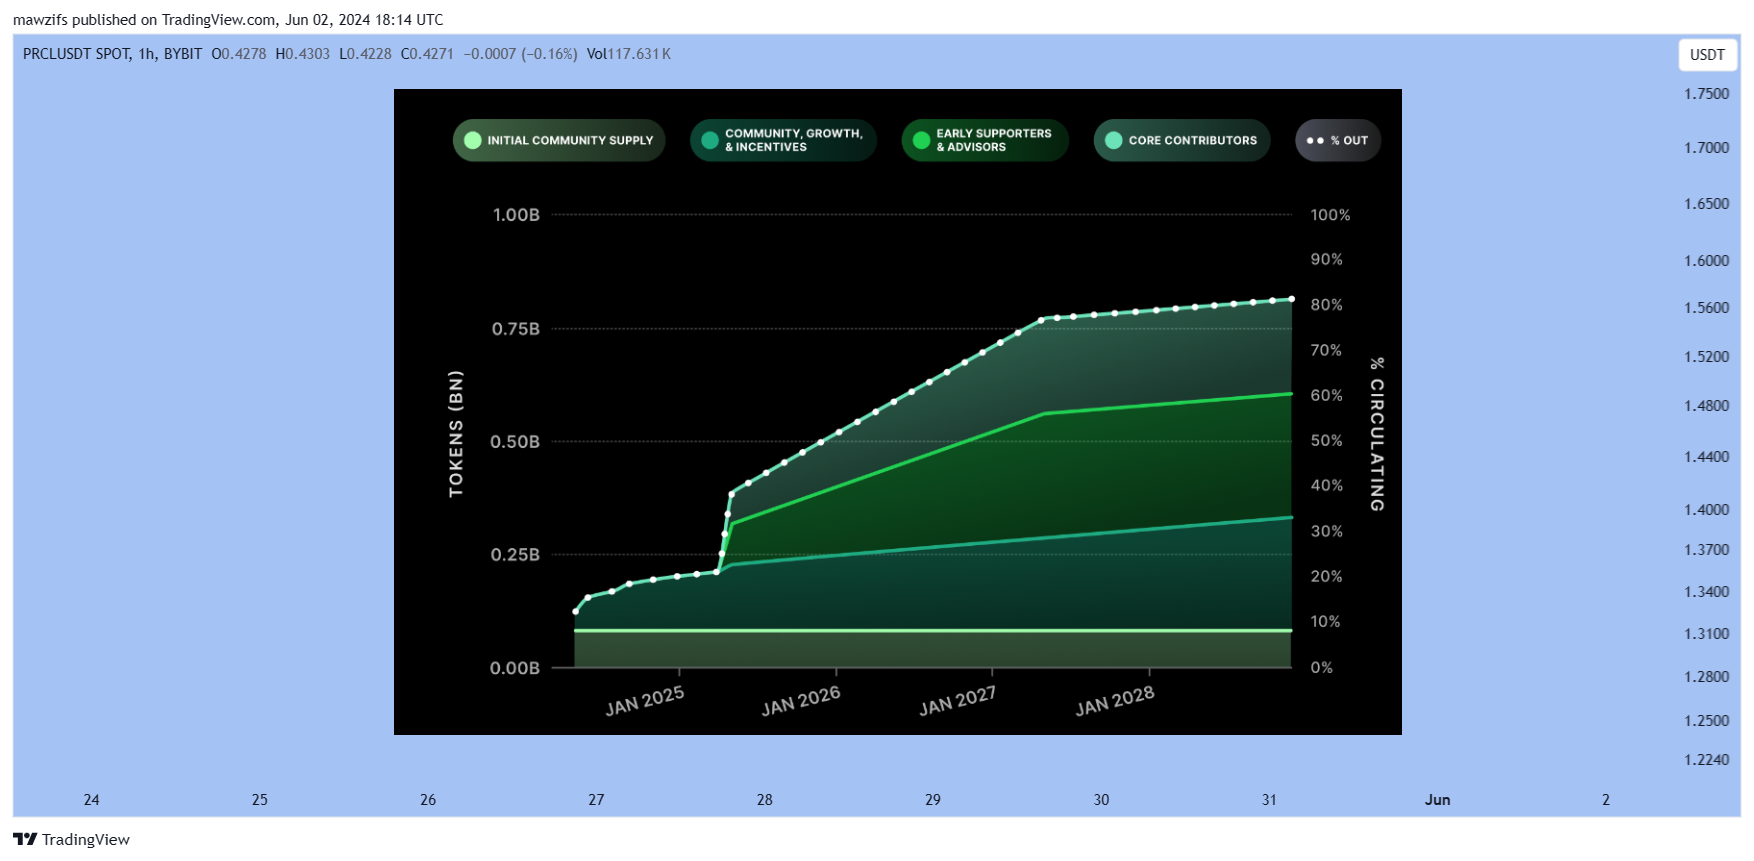Click the 31 date label on time axis

point(1269,800)
